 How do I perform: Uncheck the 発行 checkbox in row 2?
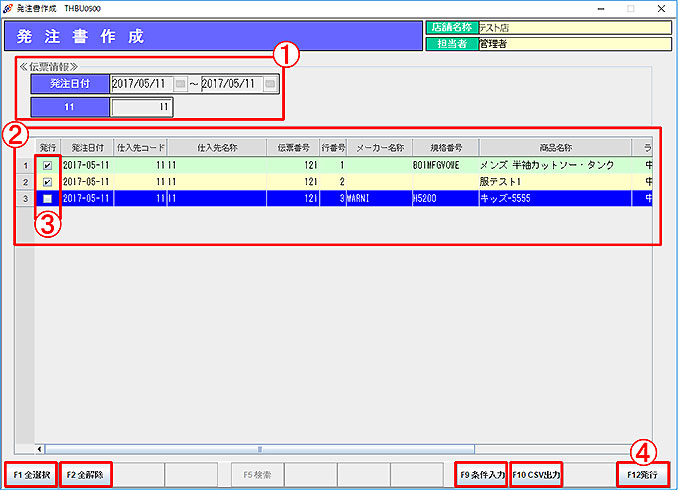(47, 182)
